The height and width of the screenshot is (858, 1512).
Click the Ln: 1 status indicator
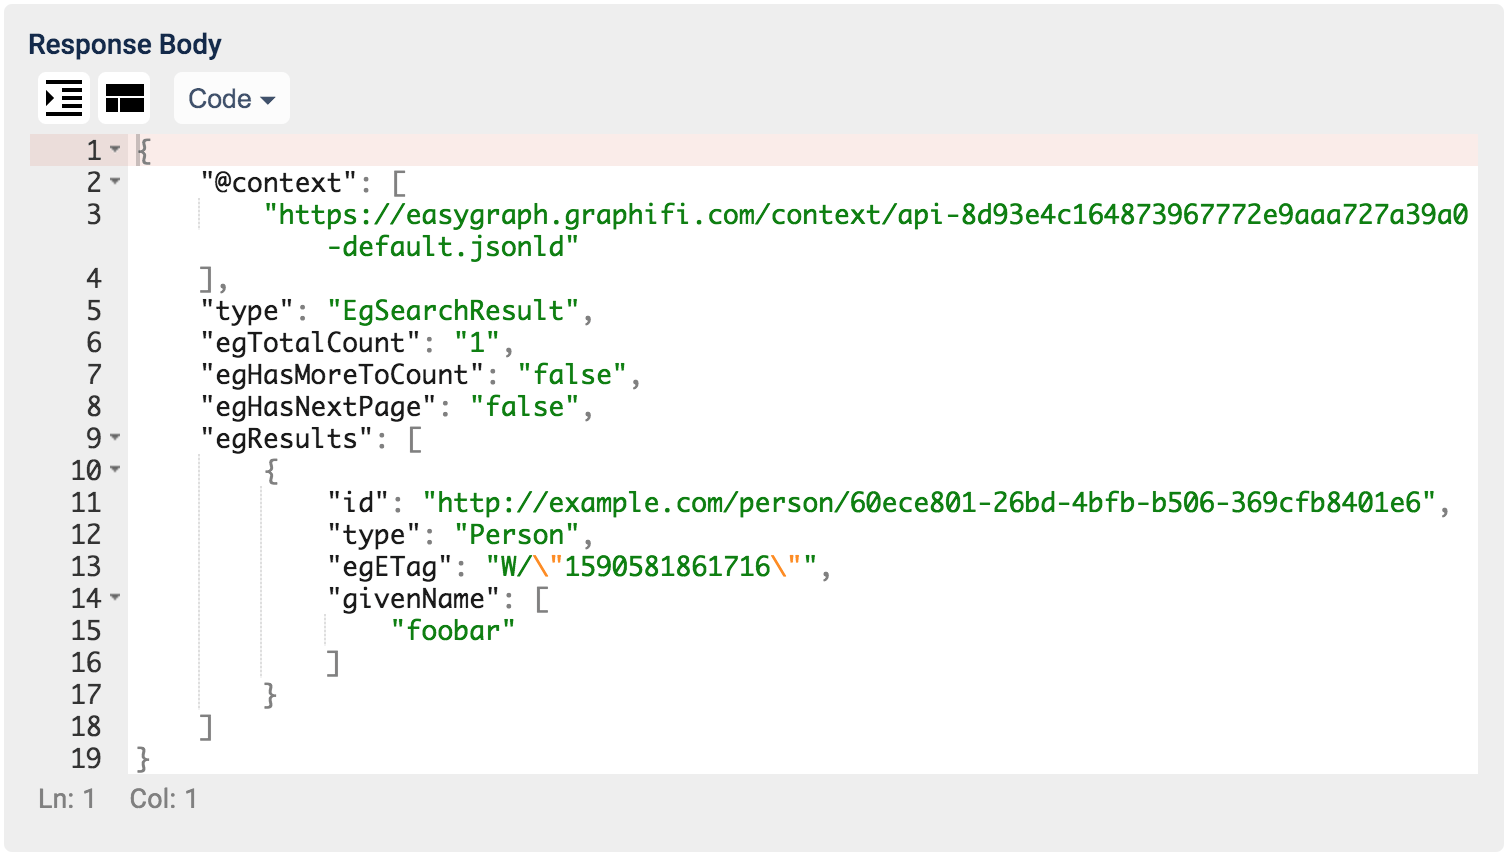click(x=67, y=798)
